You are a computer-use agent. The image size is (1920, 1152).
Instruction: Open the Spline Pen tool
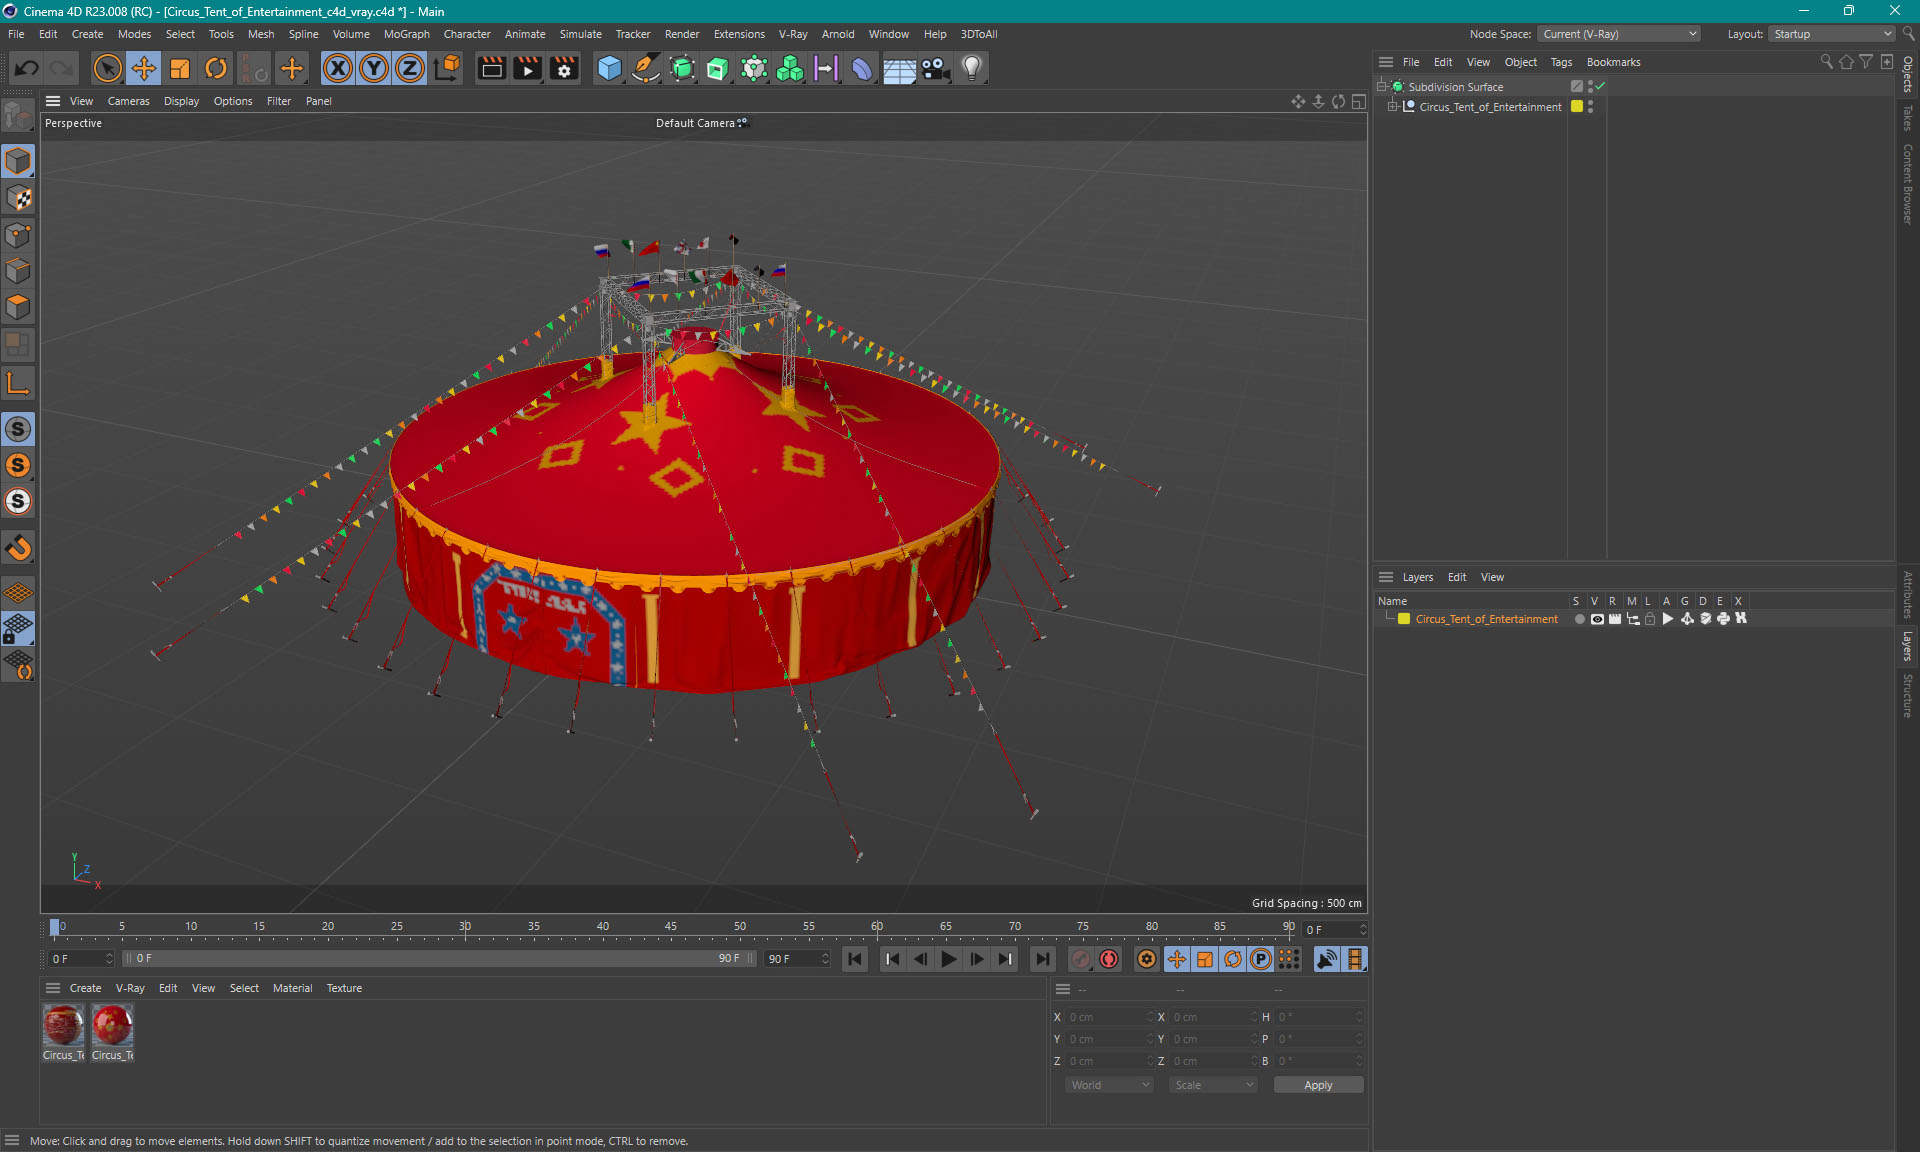646,68
